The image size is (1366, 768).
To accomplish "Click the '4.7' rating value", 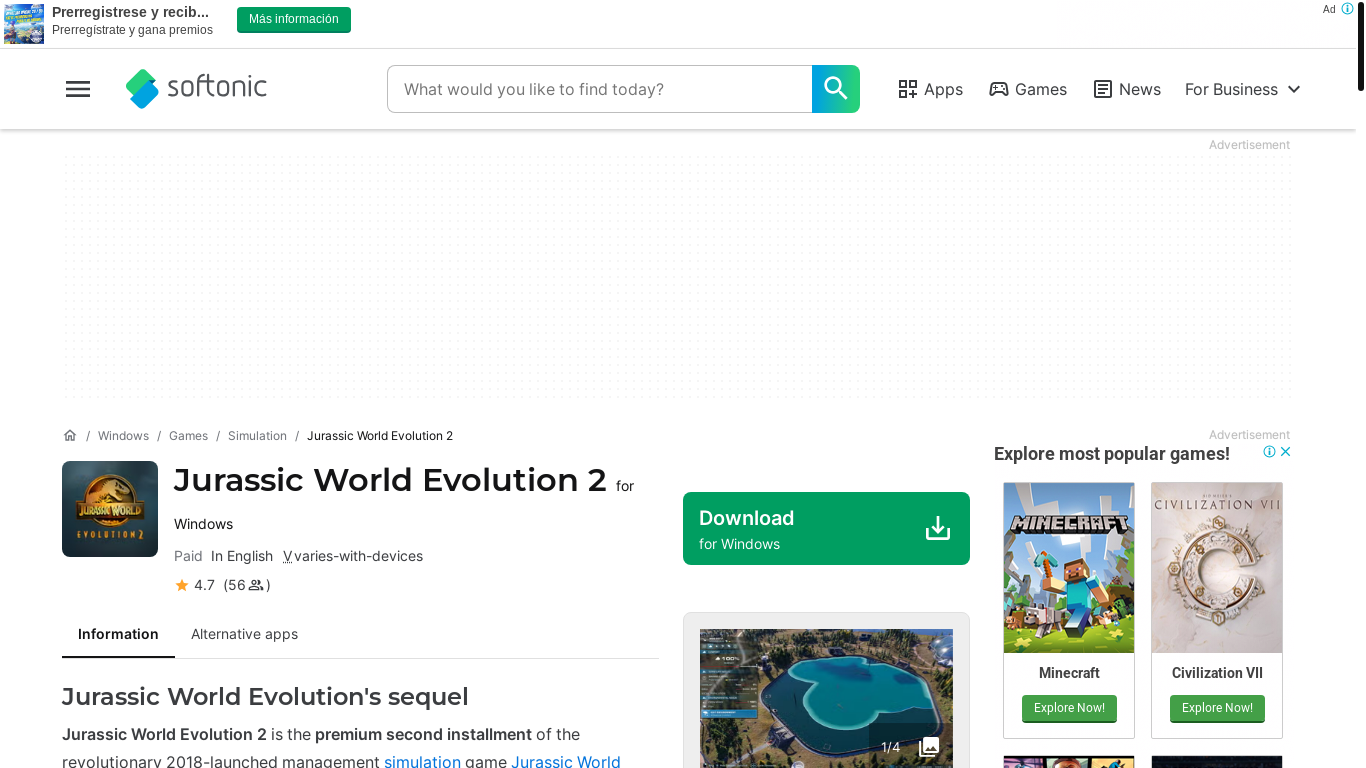I will click(204, 585).
